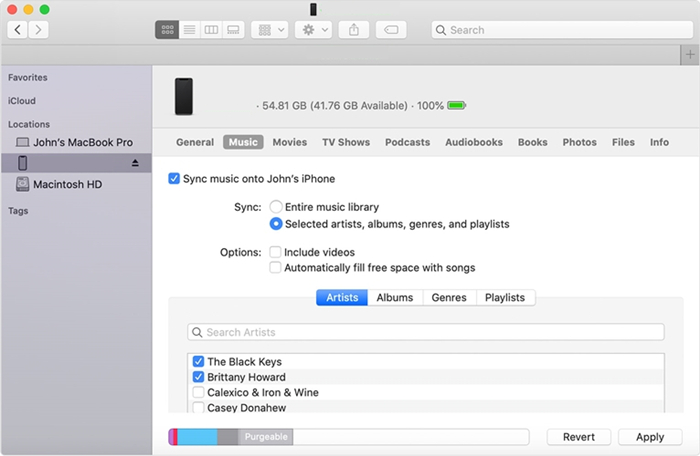Go to the Files tab
The height and width of the screenshot is (456, 700).
tap(623, 142)
